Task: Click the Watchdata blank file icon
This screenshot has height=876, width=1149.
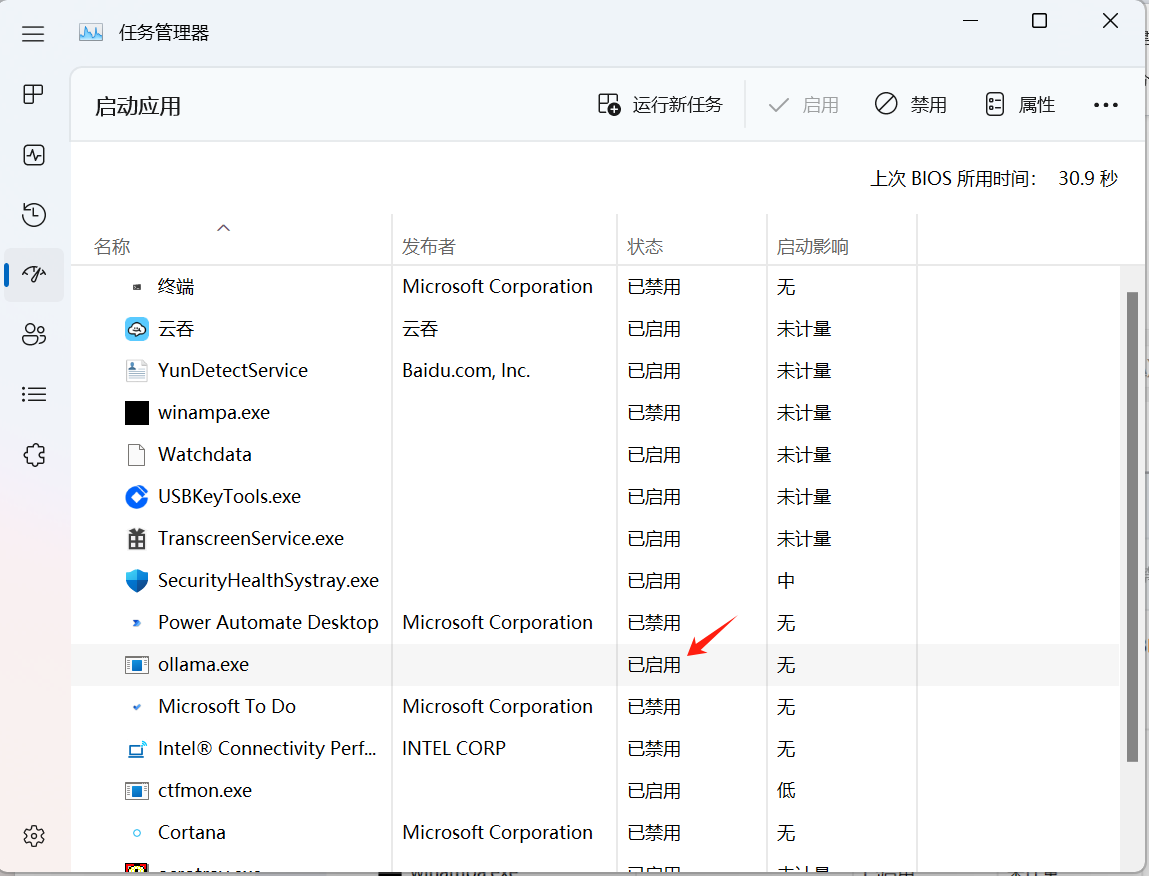Action: [x=137, y=454]
